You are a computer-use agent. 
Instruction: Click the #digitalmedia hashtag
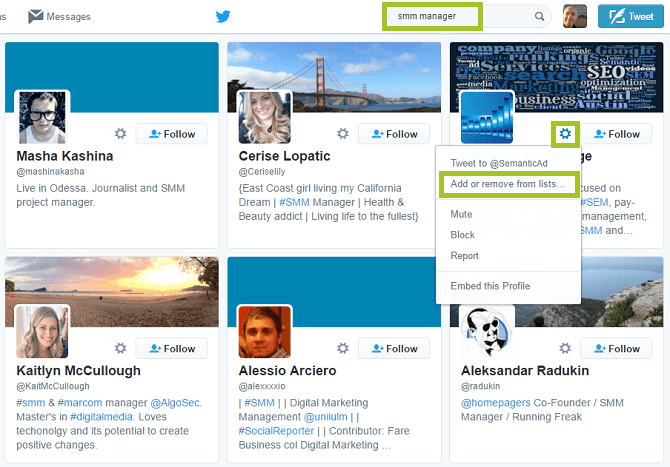pyautogui.click(x=101, y=417)
